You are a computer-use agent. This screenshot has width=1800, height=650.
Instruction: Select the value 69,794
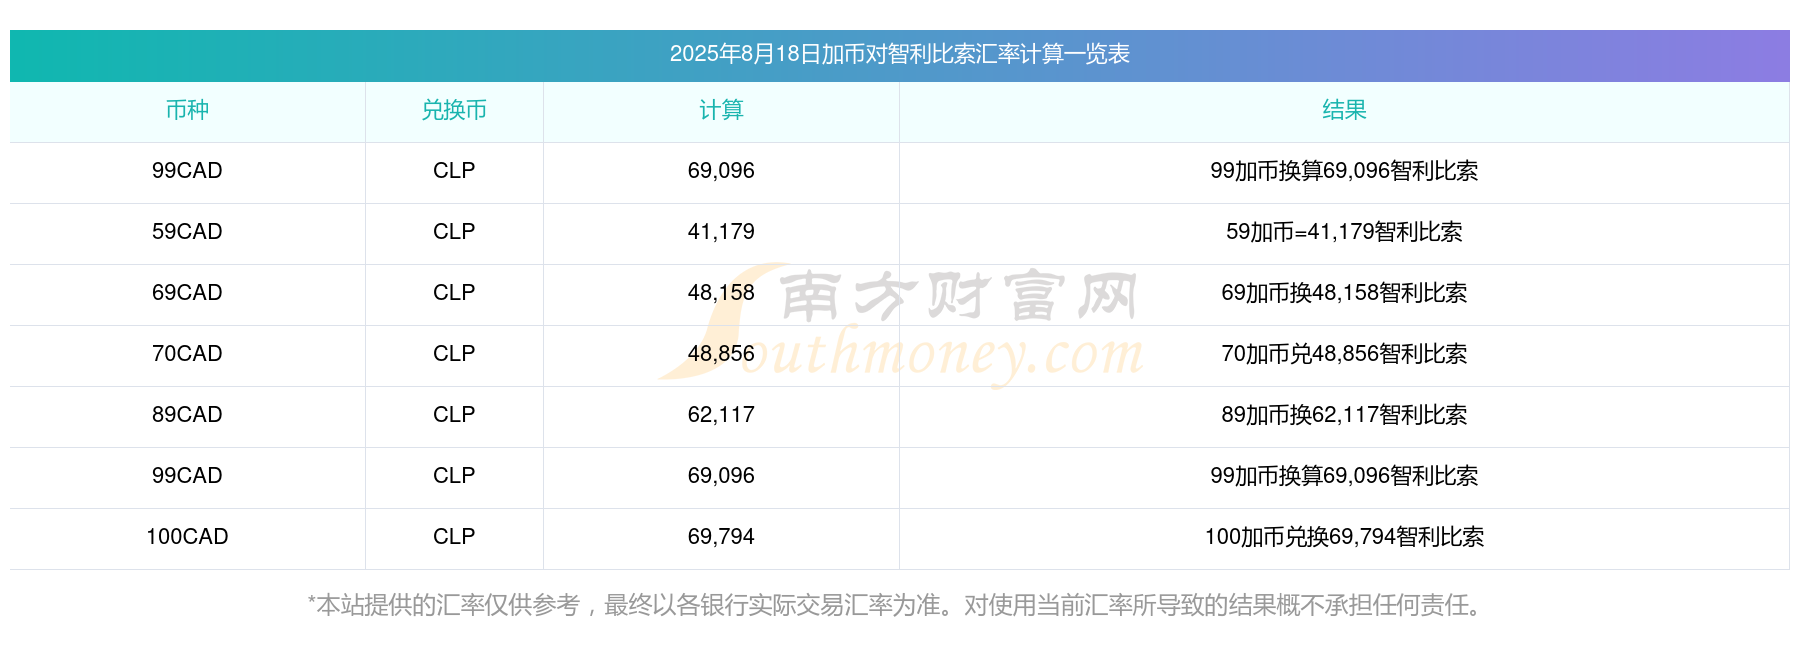click(x=721, y=537)
